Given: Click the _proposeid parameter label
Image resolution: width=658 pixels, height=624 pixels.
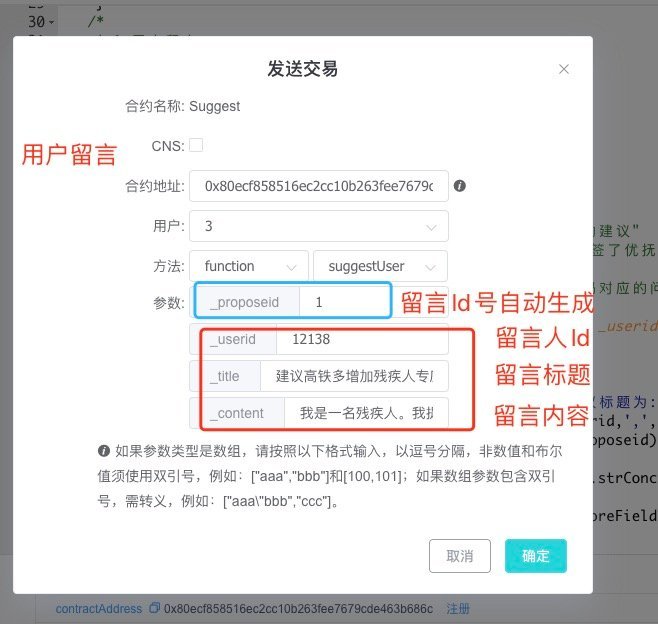Looking at the screenshot, I should pos(244,302).
